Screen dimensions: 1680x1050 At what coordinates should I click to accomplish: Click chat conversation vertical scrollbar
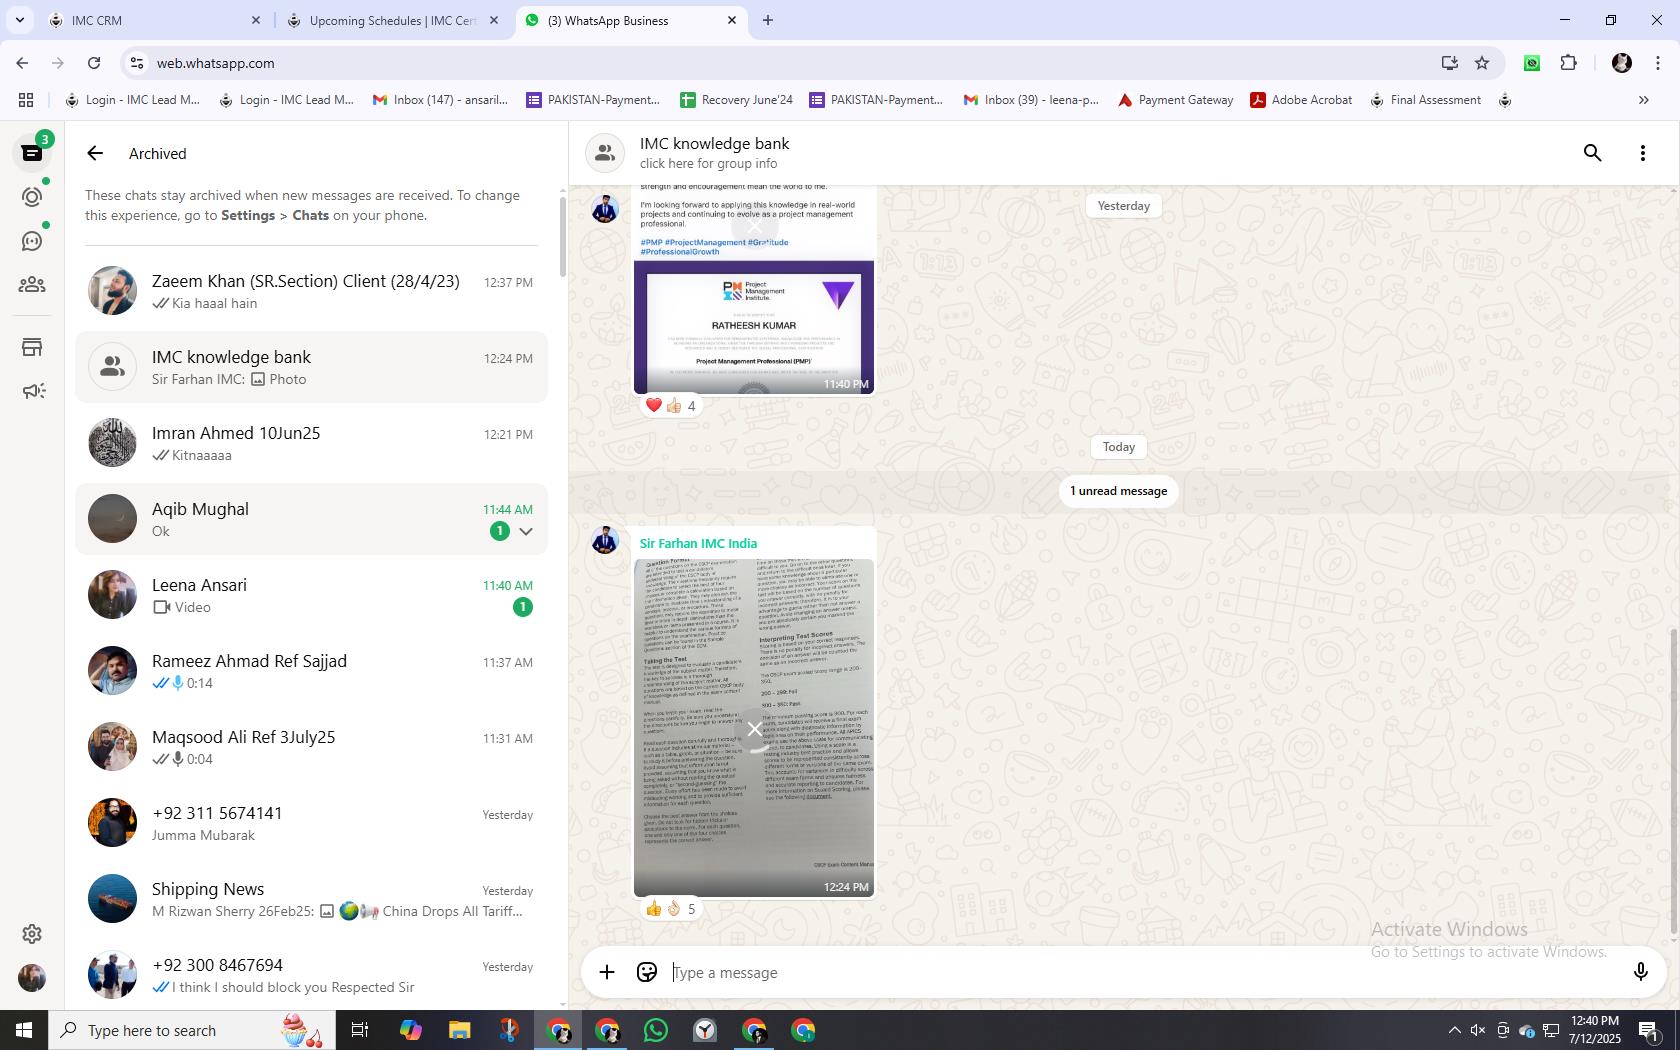pyautogui.click(x=1674, y=782)
